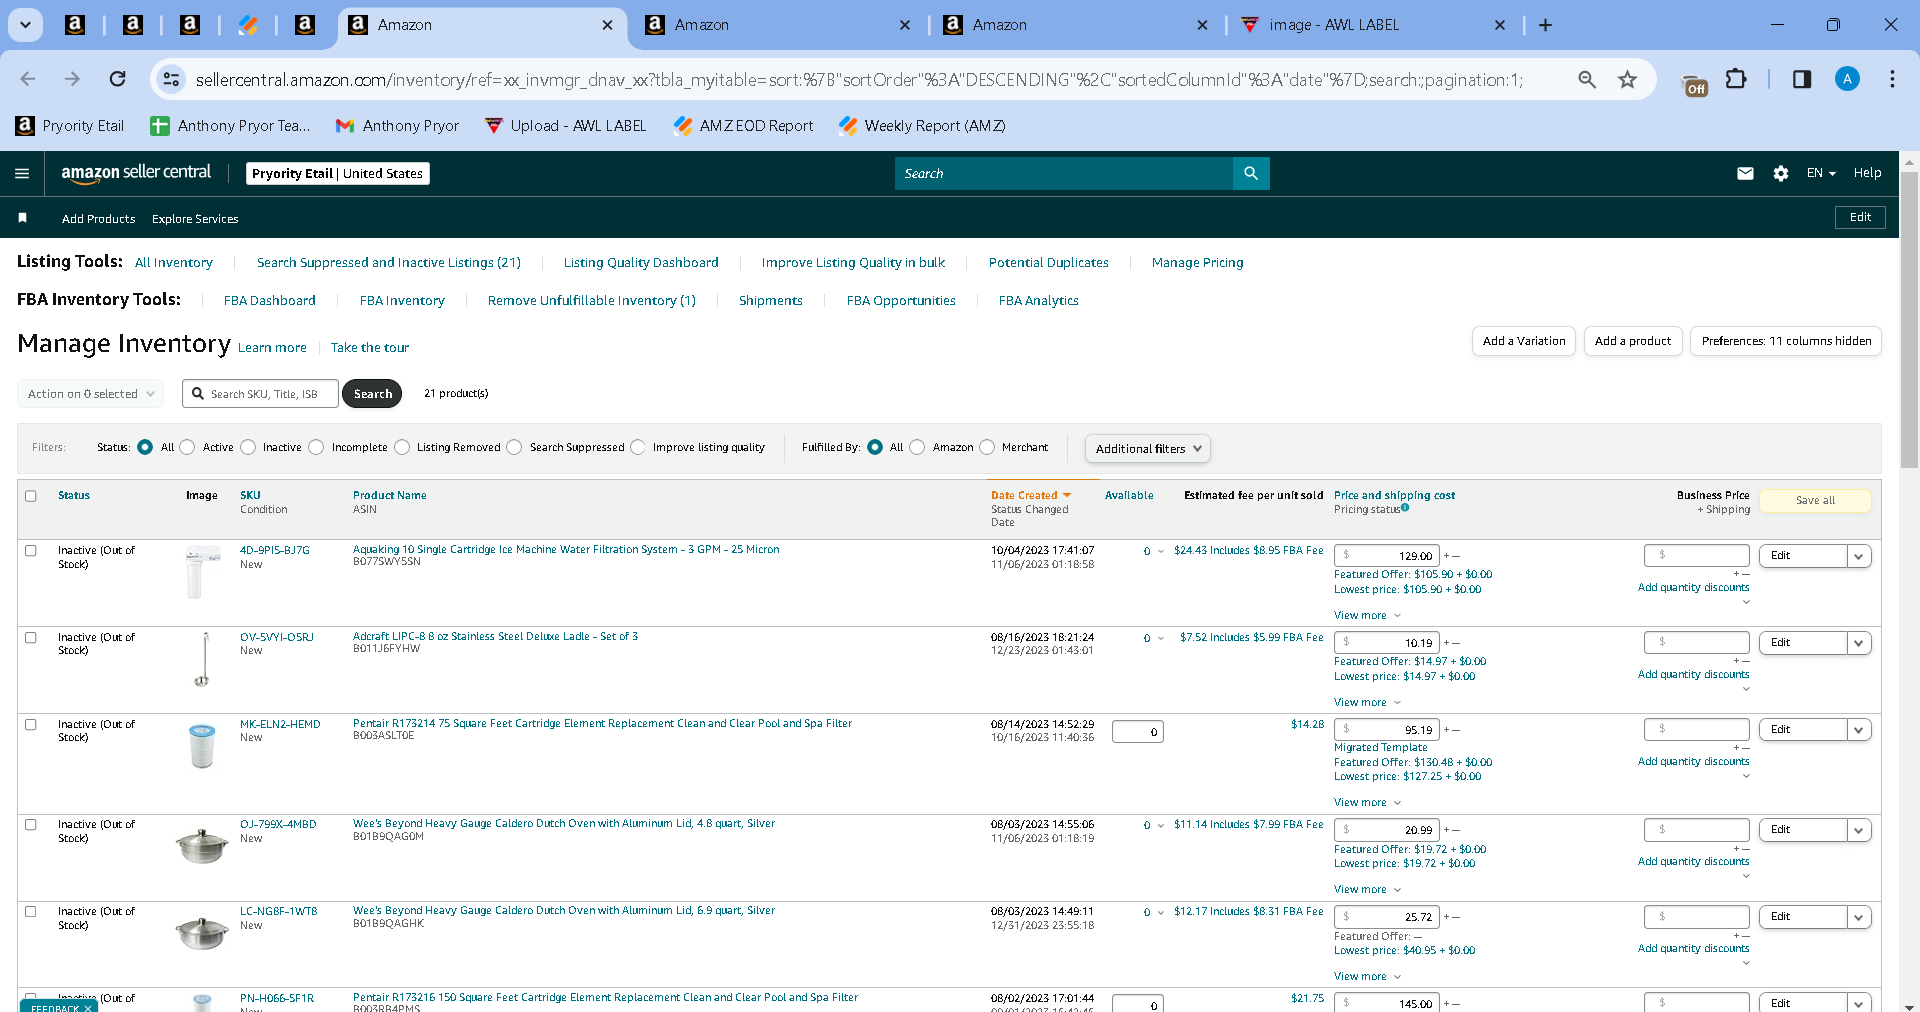Viewport: 1920px width, 1012px height.
Task: Open settings gear icon in Seller Central
Action: point(1780,173)
